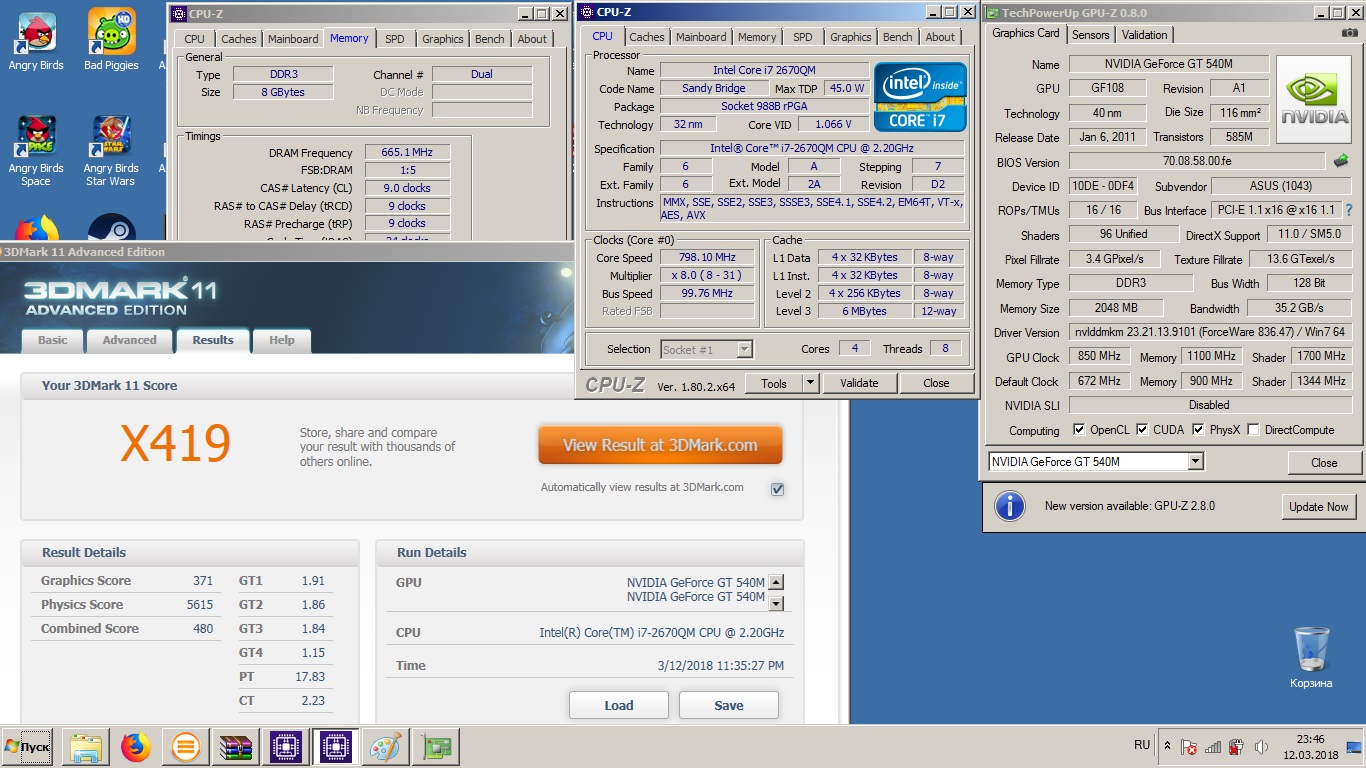Click the tray network signal icon

(x=1213, y=747)
